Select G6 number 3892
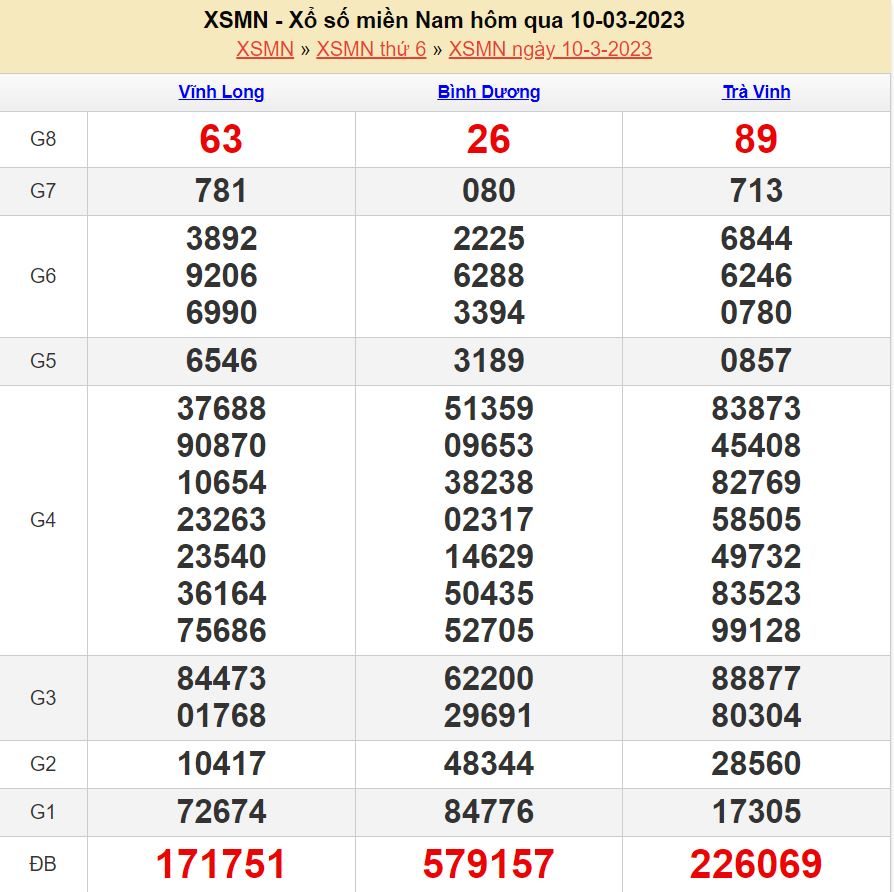Viewport: 894px width, 892px height. 221,238
